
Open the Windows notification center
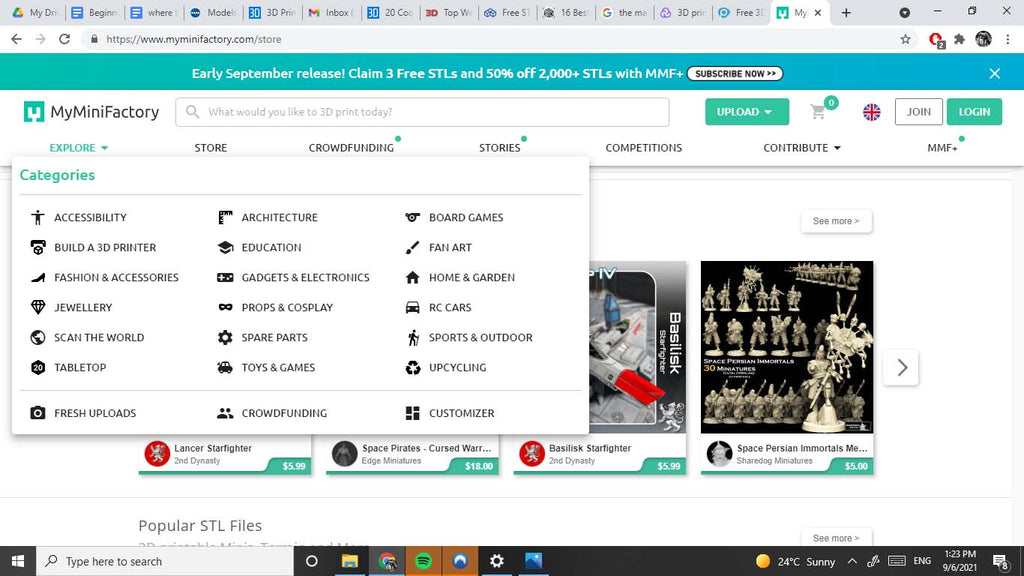1000,561
